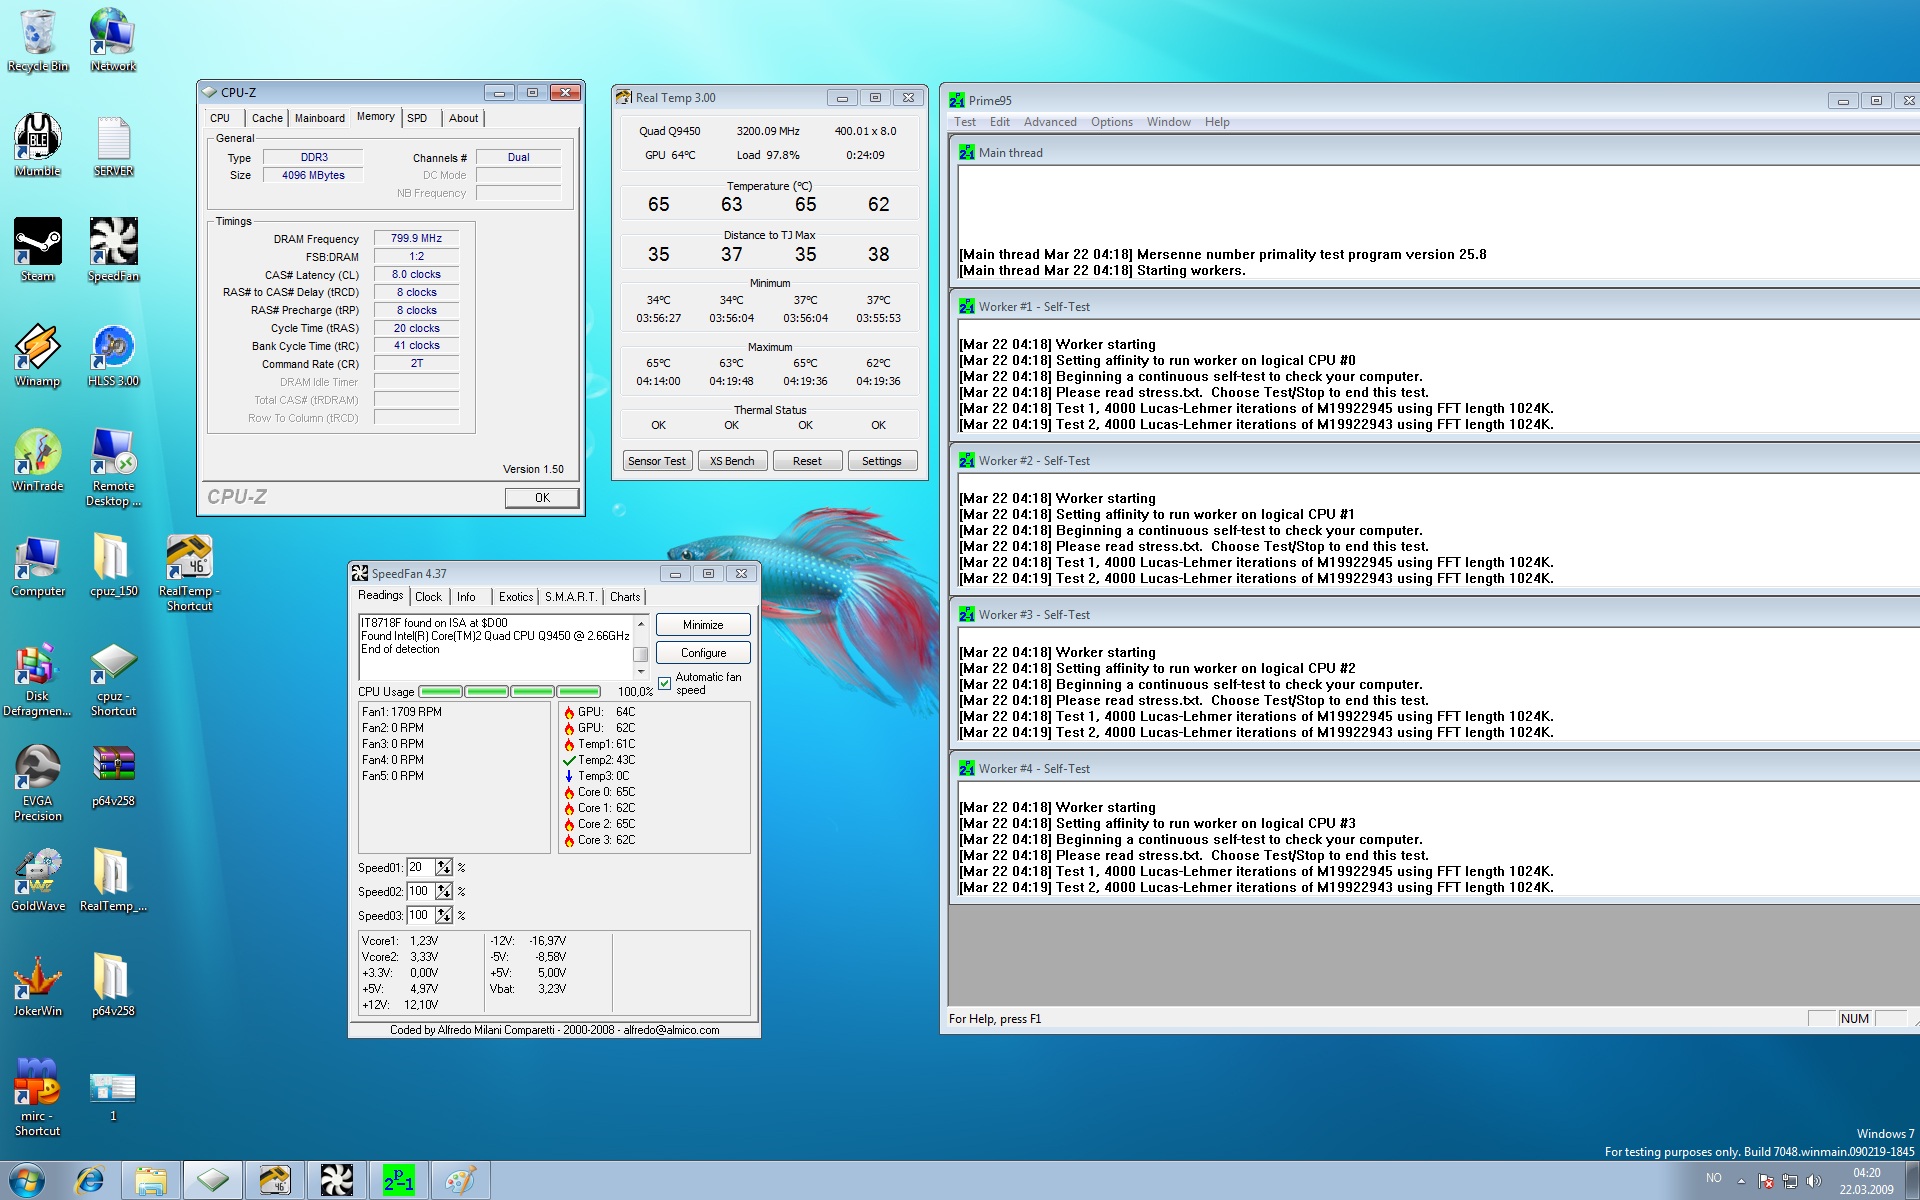
Task: Select the mirc - Shortcut desktop icon
Action: point(38,1097)
